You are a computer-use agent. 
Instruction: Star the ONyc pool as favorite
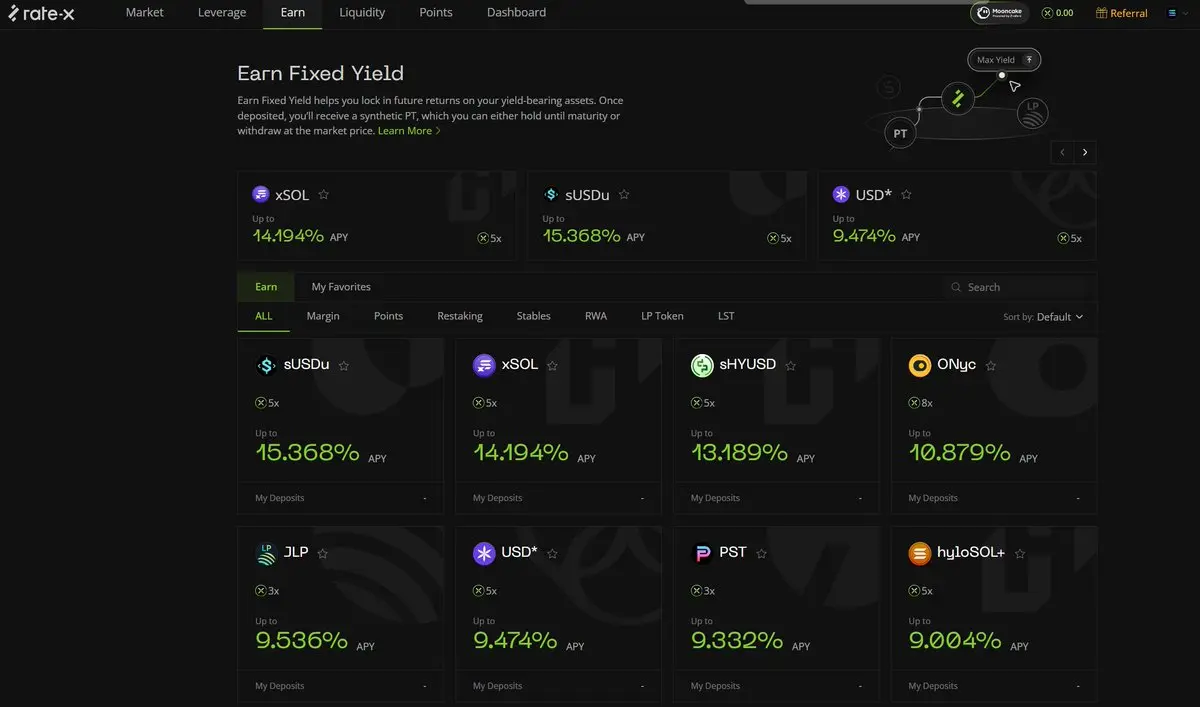(x=991, y=366)
